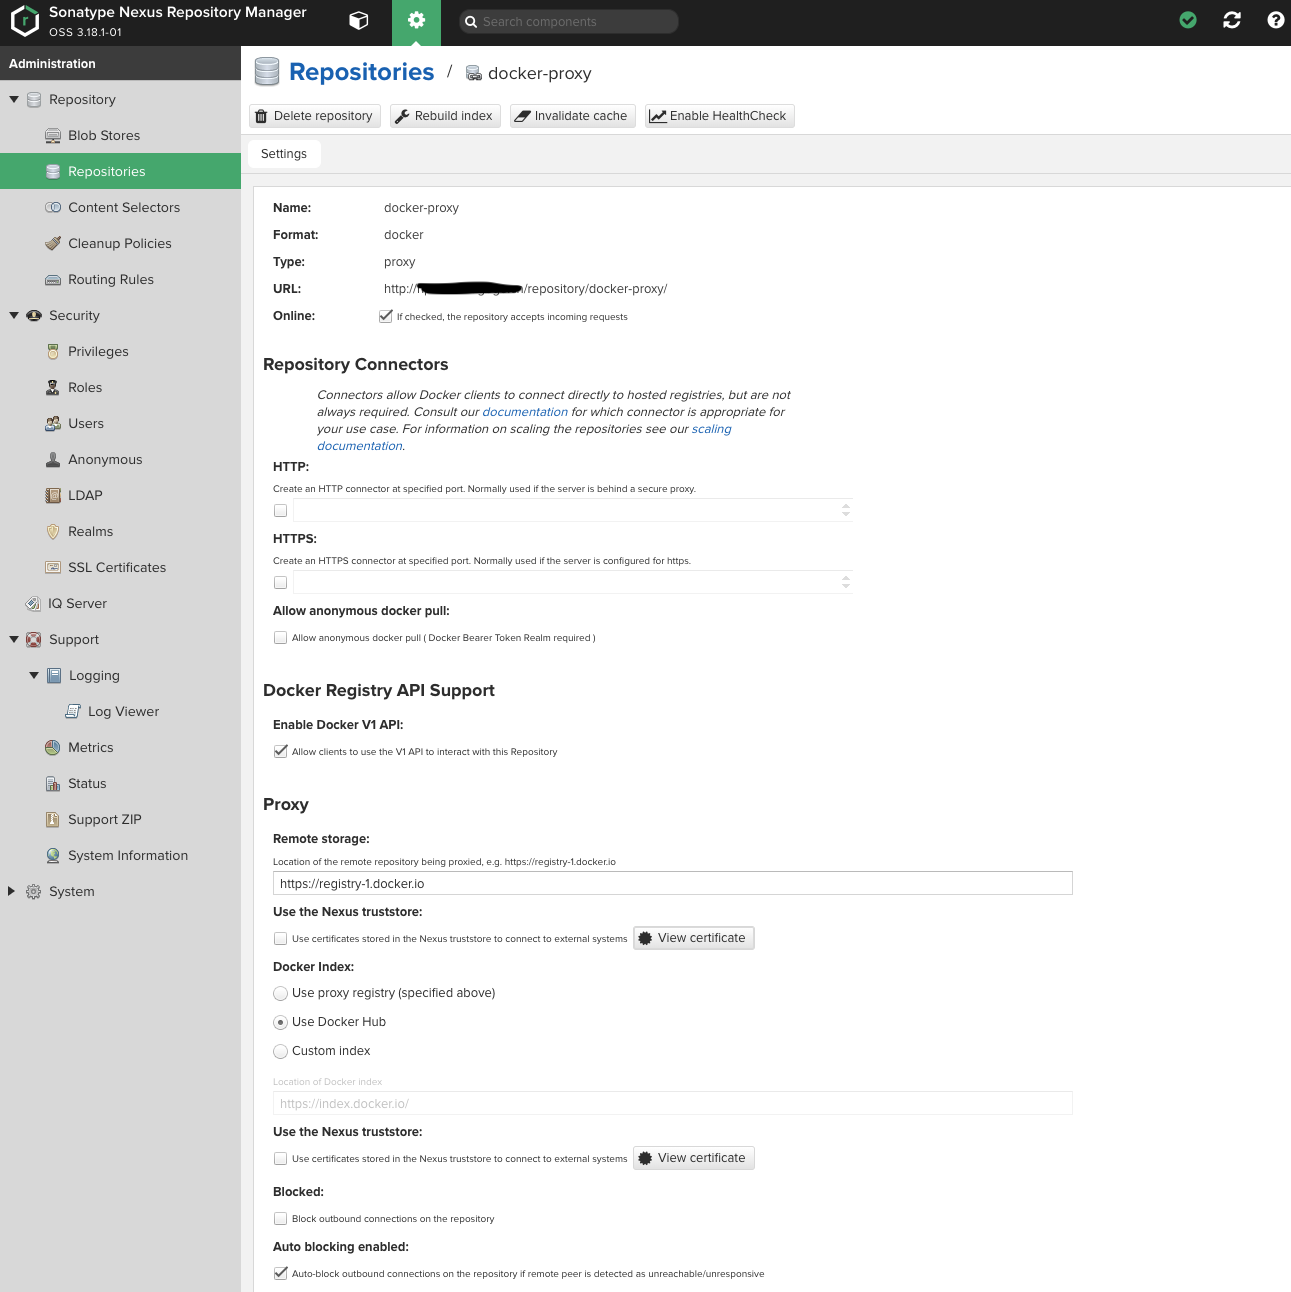
Task: Switch to the Settings tab
Action: click(x=284, y=153)
